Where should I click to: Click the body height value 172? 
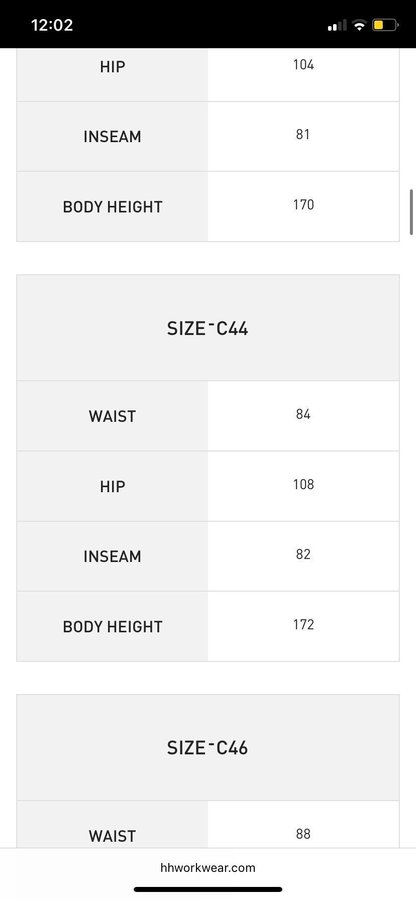pos(303,624)
